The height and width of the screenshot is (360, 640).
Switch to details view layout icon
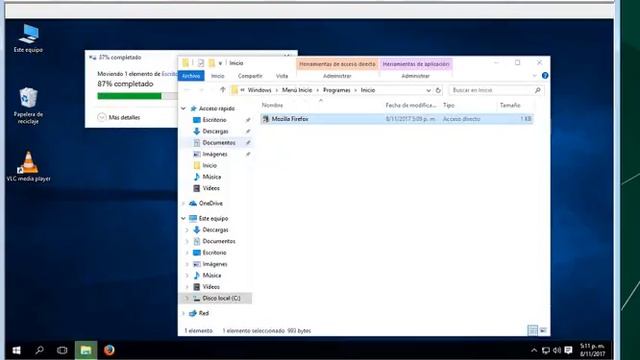[x=533, y=330]
